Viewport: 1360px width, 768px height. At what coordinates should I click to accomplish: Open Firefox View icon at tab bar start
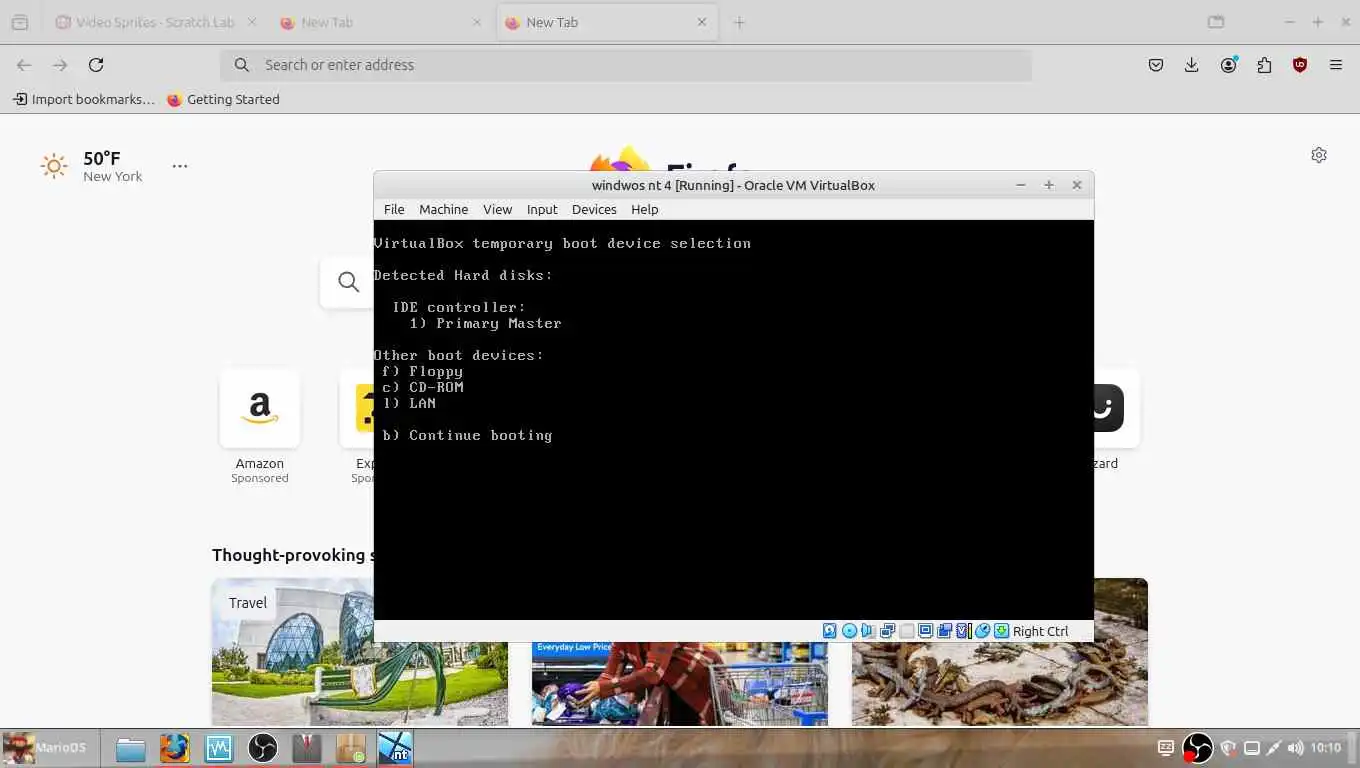tap(20, 22)
